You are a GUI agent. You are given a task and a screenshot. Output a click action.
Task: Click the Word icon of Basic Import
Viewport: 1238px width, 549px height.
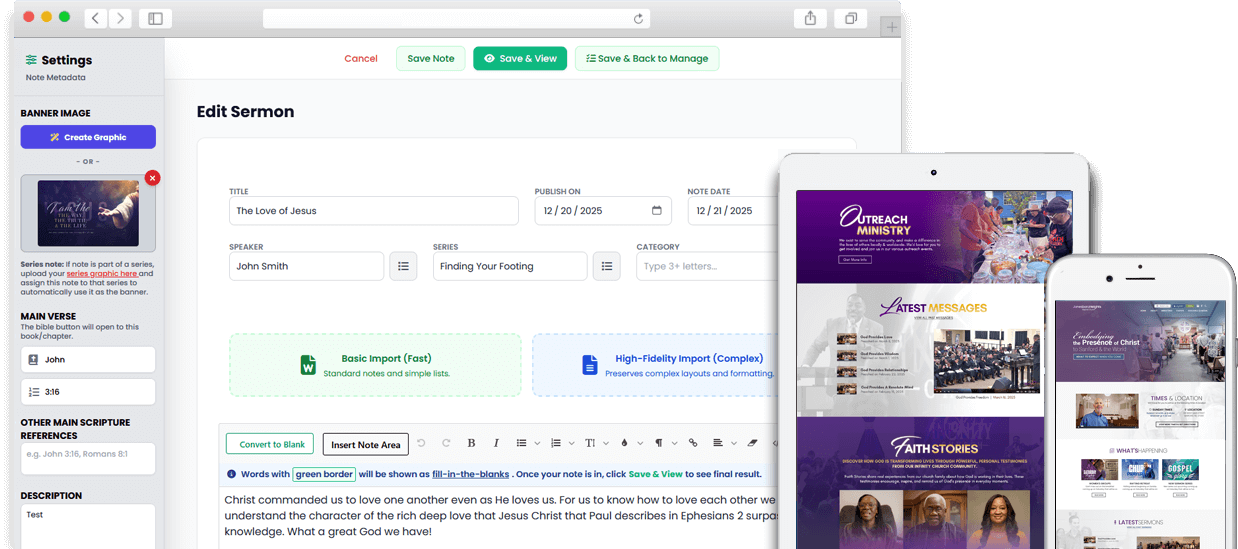coord(308,365)
